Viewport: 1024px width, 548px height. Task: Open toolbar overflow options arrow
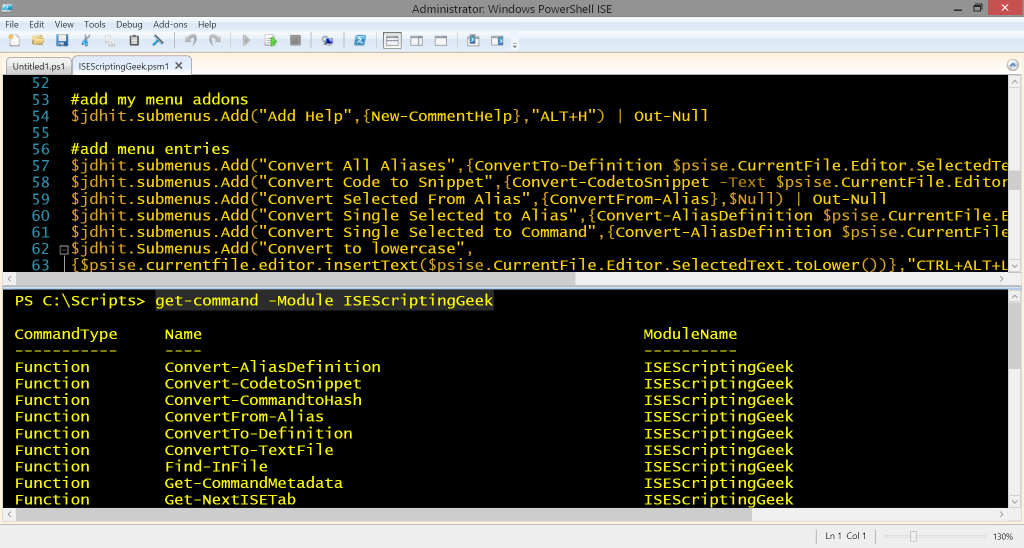click(x=515, y=45)
